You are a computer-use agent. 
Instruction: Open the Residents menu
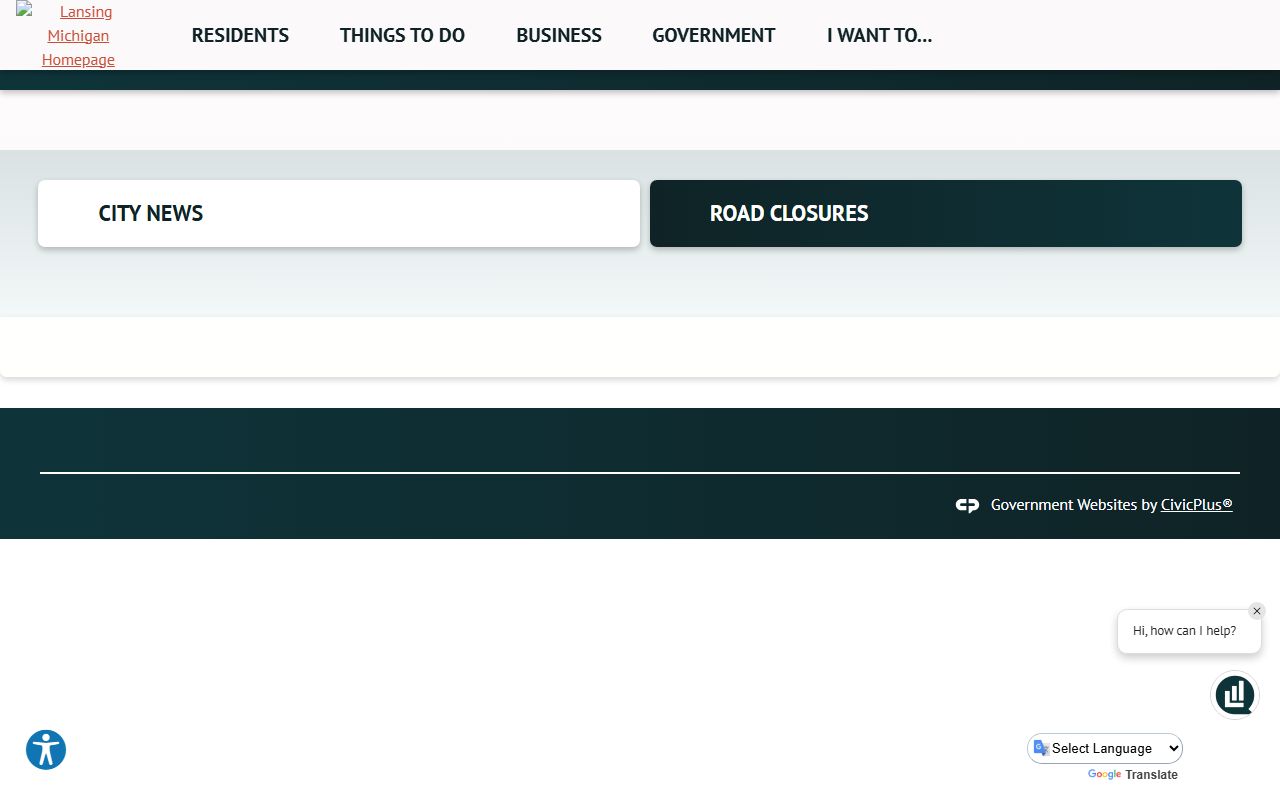click(x=240, y=35)
